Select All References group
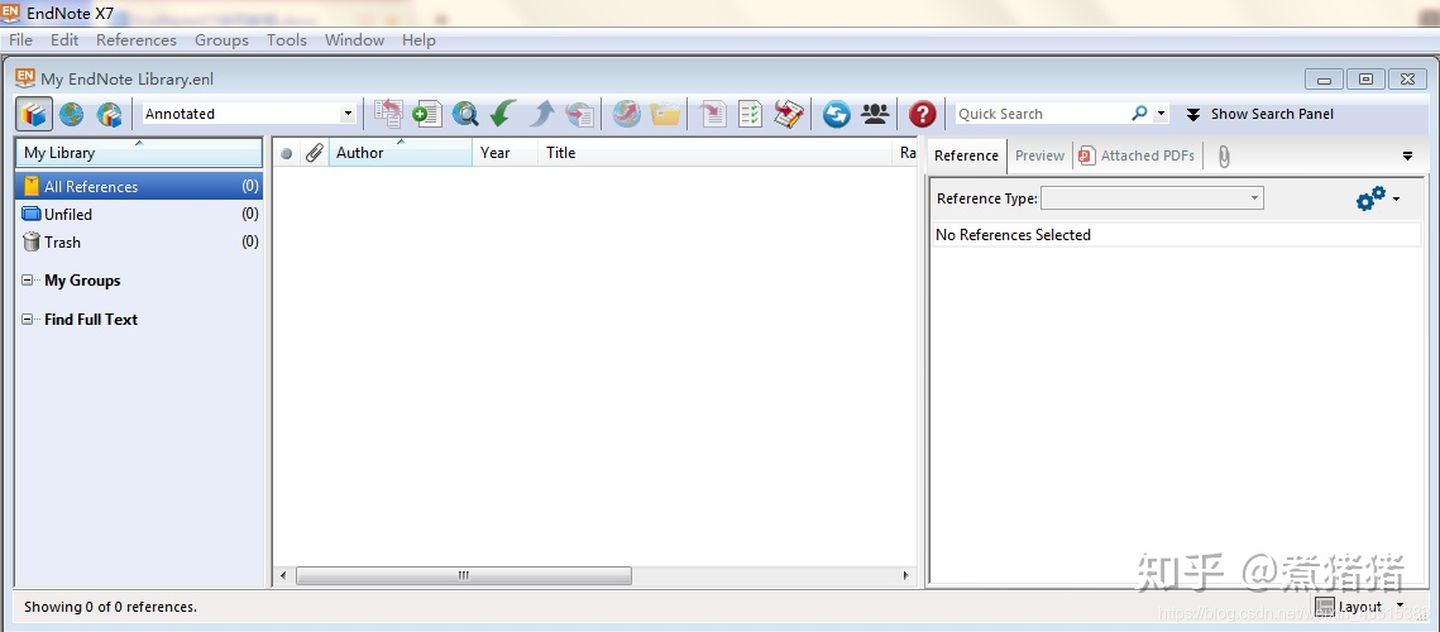Viewport: 1440px width, 632px height. [139, 186]
